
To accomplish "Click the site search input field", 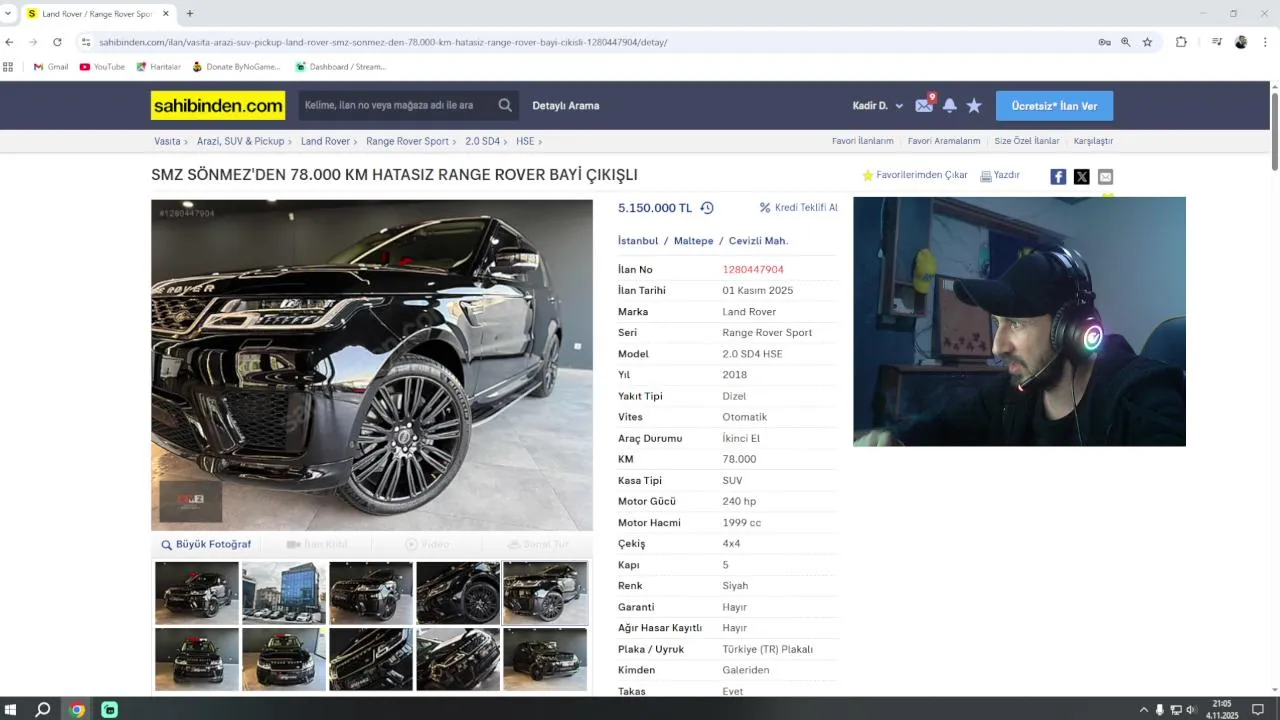I will coord(395,105).
